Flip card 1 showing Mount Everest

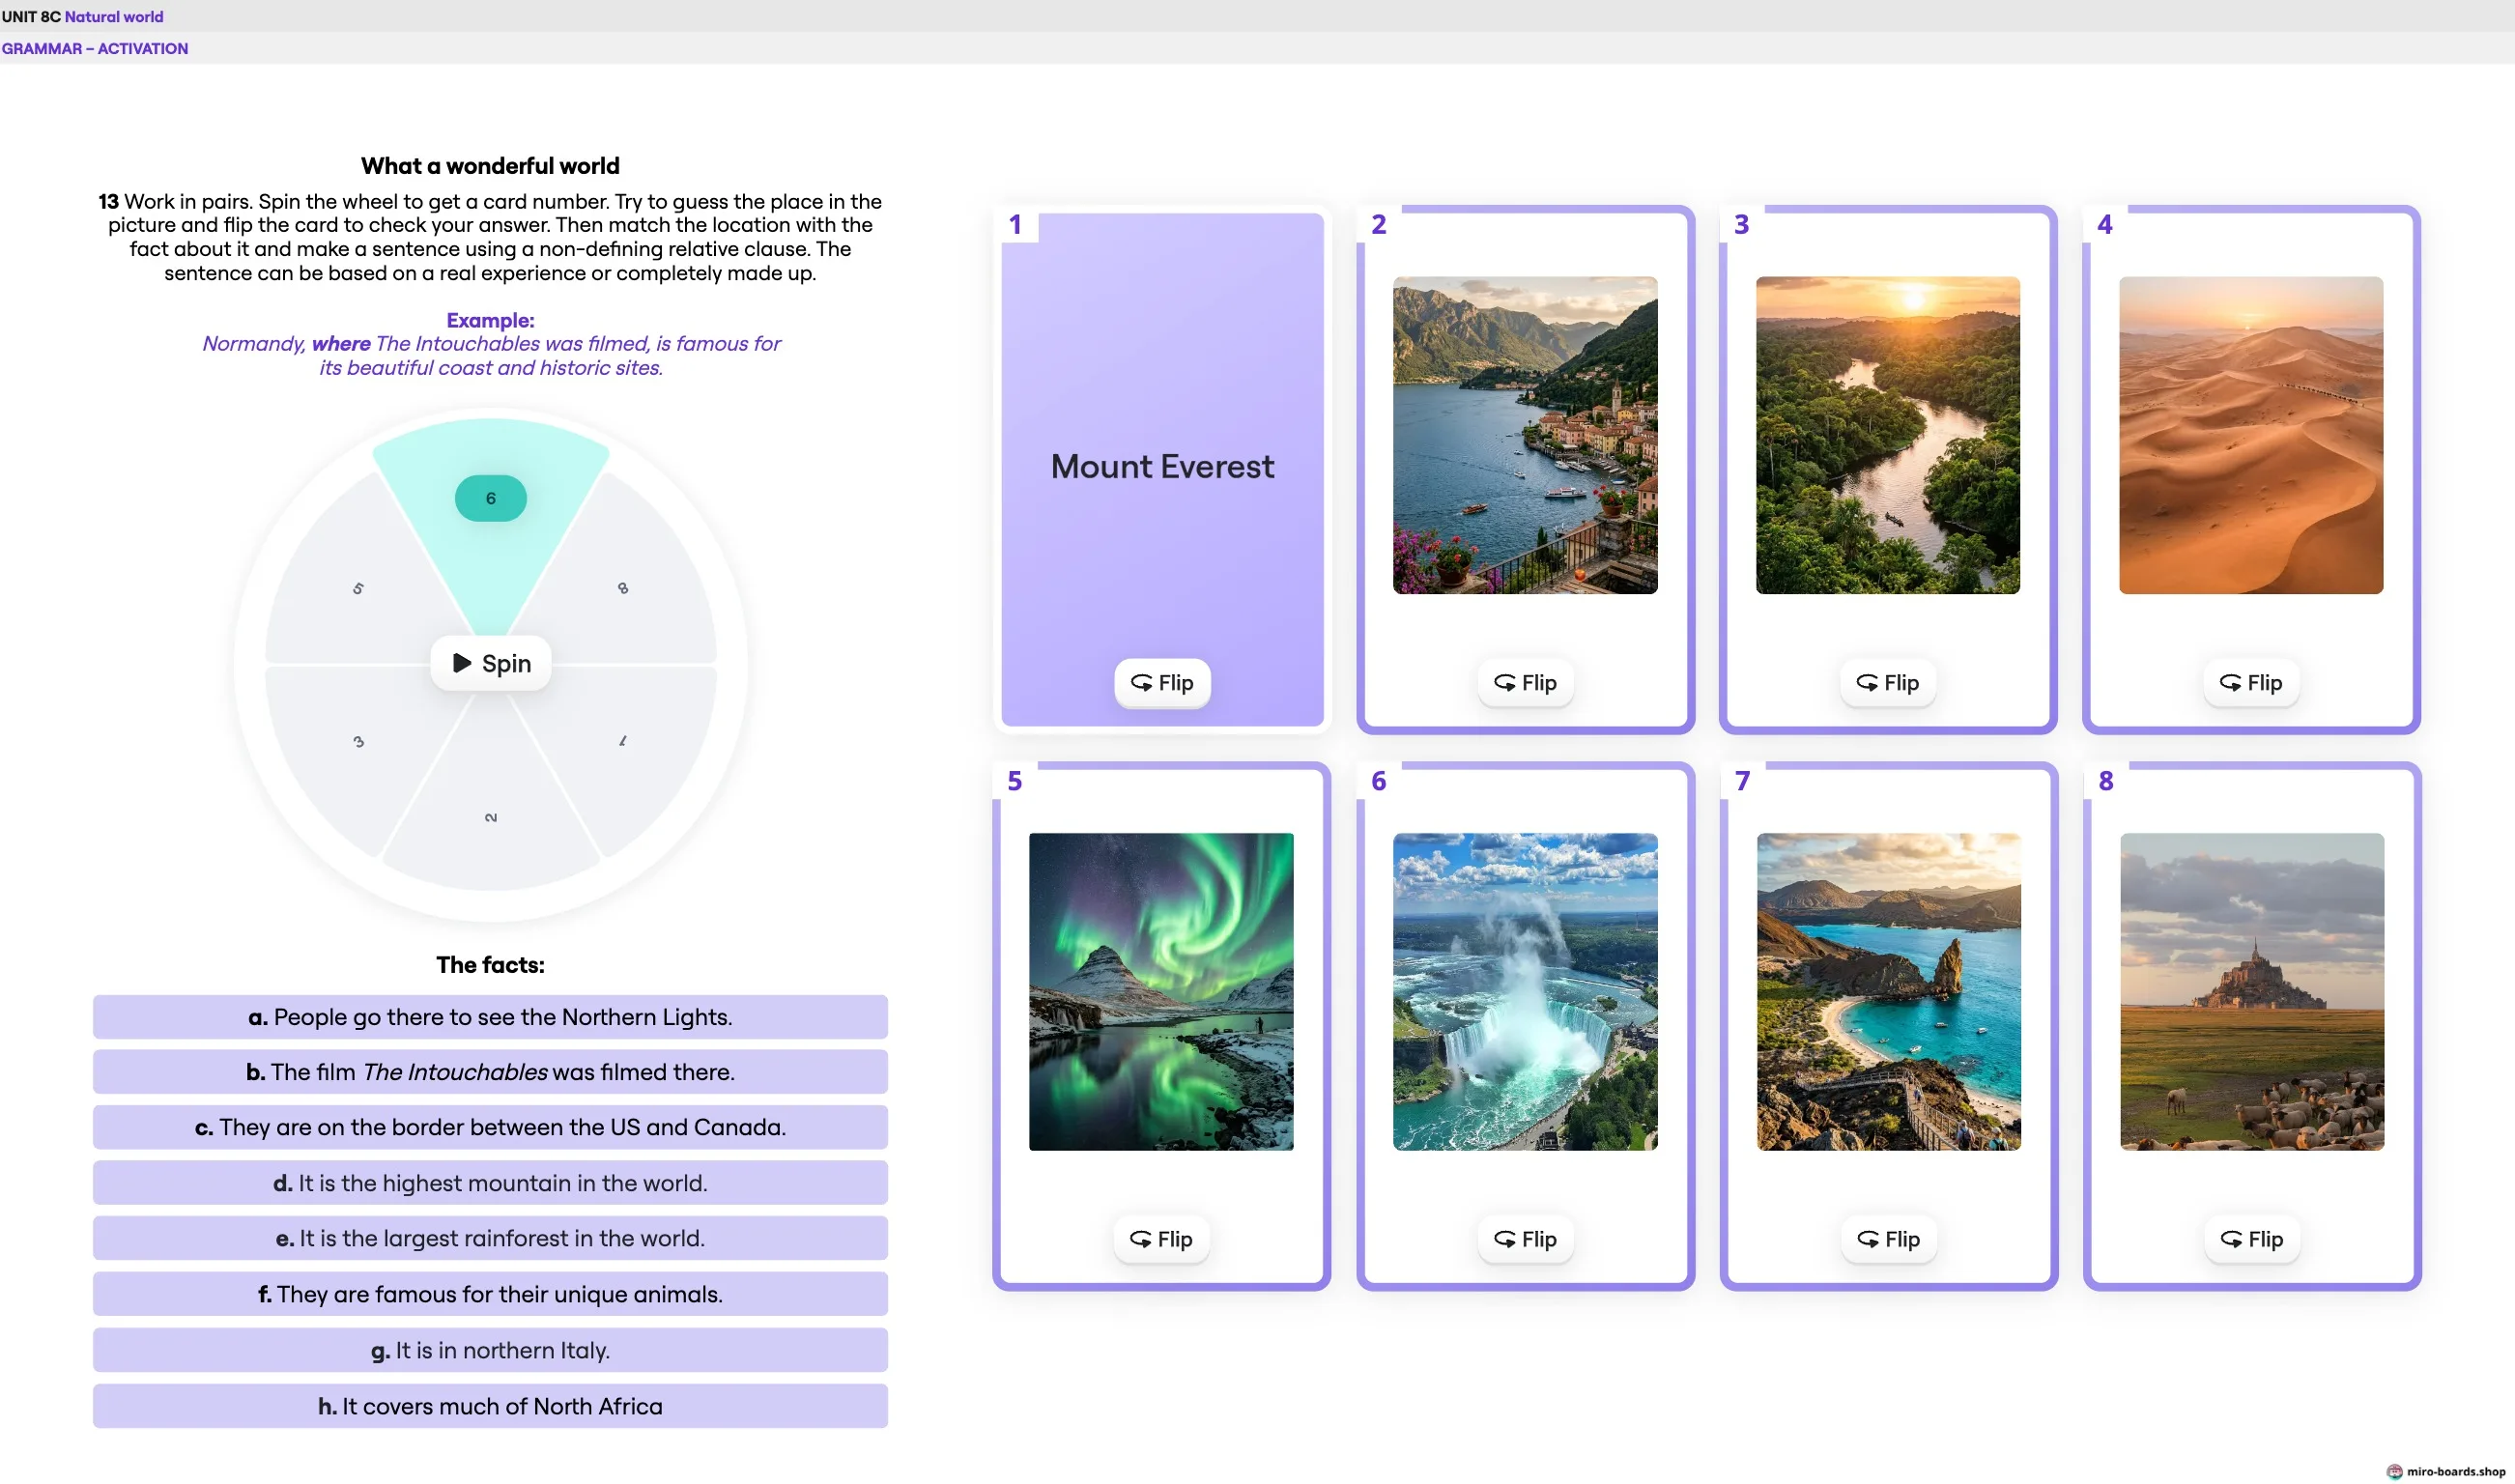[1162, 683]
